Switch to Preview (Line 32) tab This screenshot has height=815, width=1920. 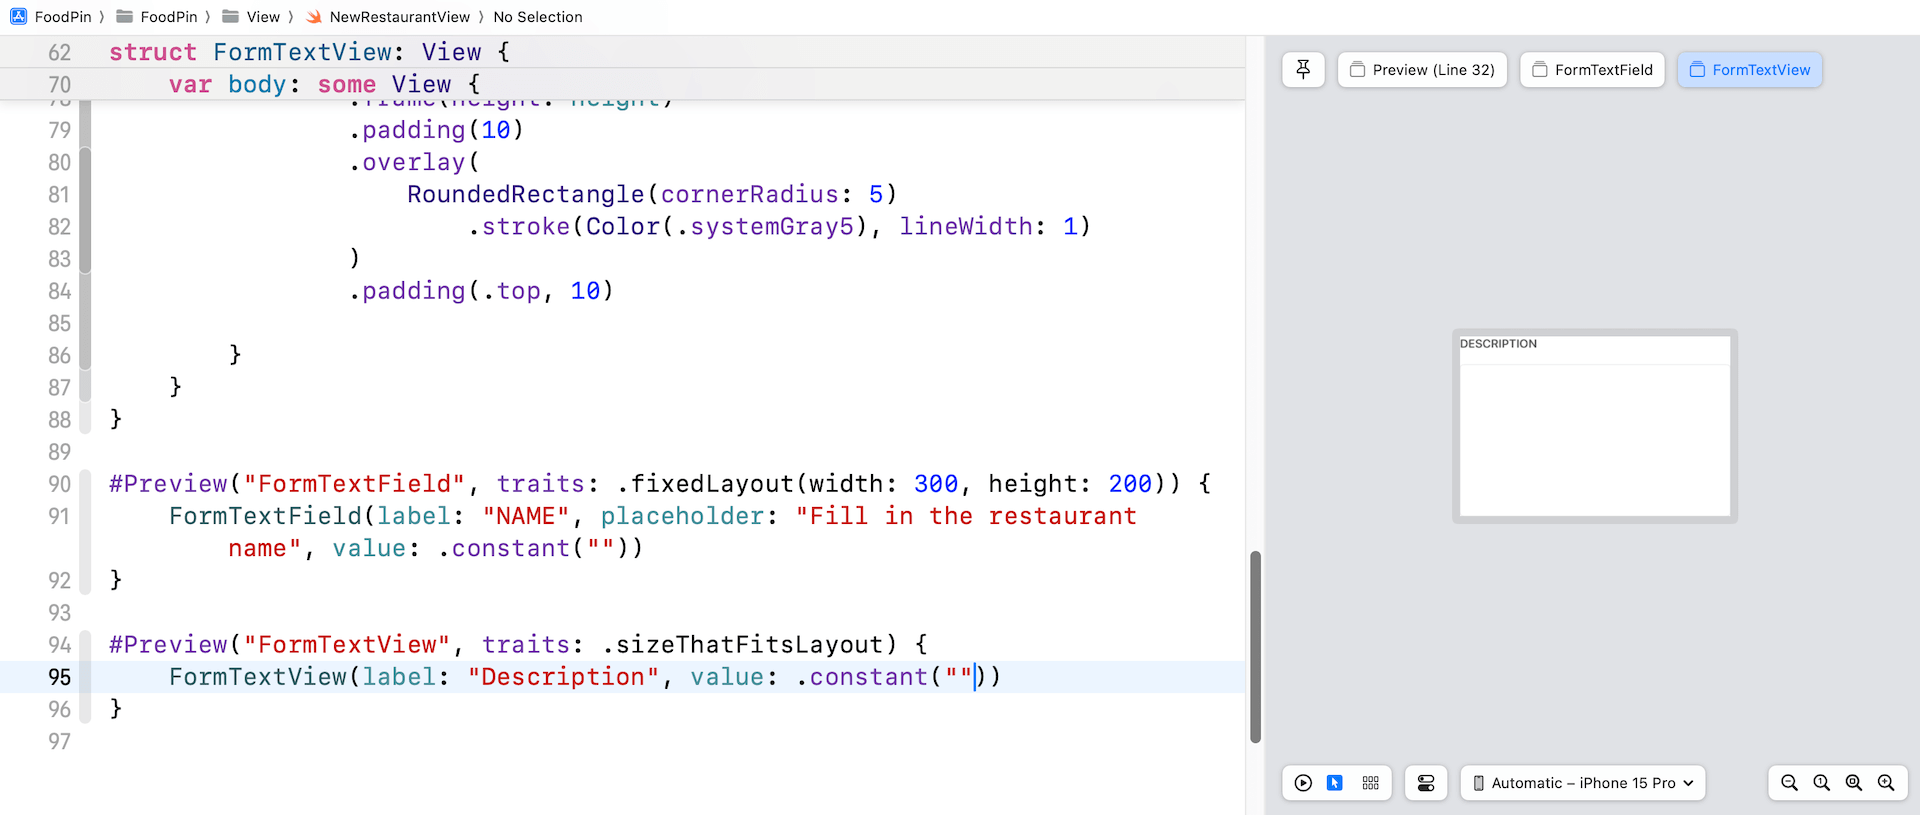[1422, 70]
